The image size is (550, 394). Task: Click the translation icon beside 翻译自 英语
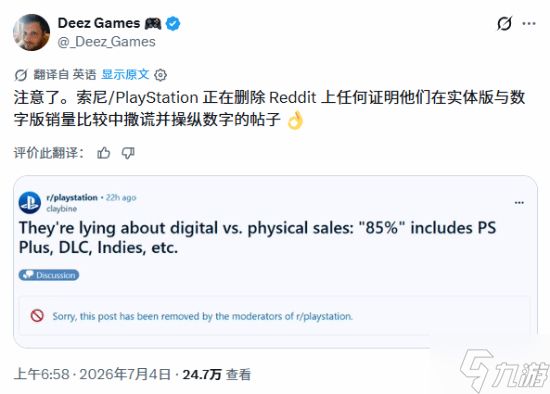21,75
